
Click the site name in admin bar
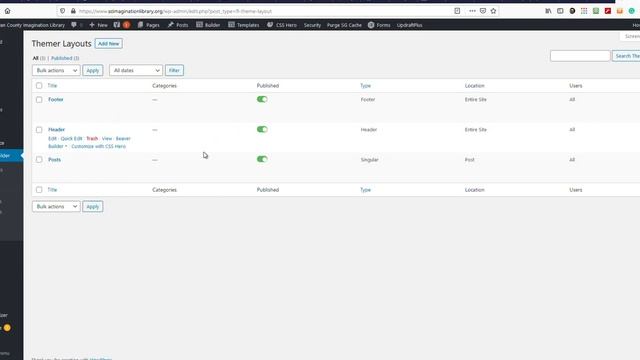[x=33, y=25]
